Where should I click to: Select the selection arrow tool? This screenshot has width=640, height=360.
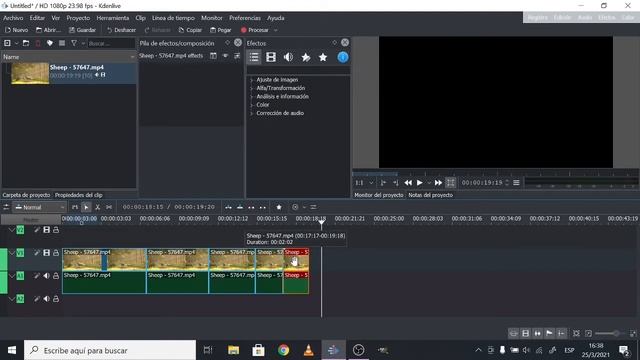pos(86,207)
